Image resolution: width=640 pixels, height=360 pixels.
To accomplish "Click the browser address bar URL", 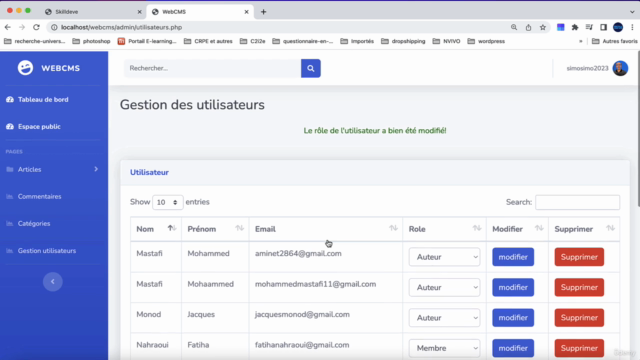I will coord(122,27).
